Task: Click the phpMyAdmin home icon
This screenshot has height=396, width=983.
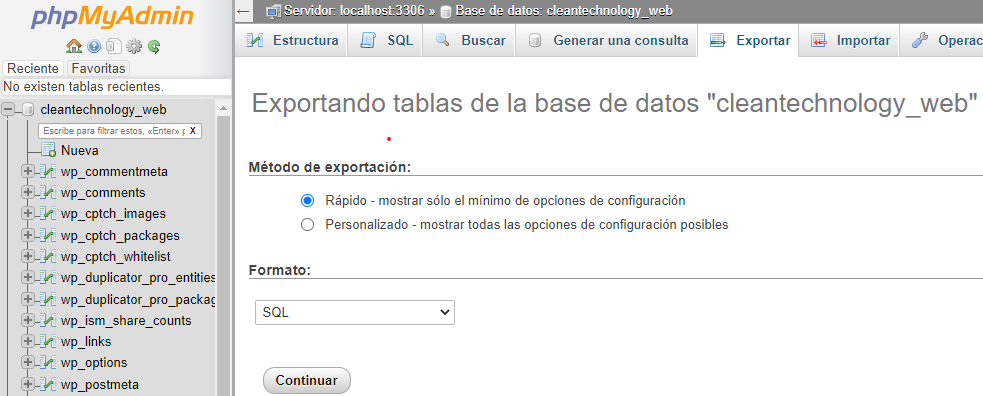Action: 74,46
